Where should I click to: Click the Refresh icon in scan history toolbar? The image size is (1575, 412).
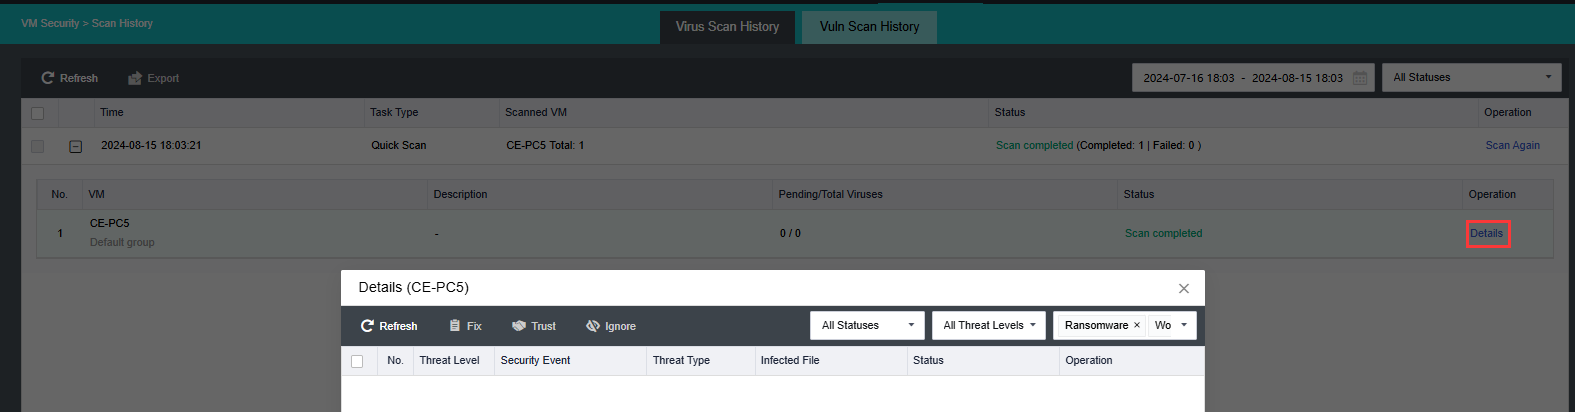[47, 78]
